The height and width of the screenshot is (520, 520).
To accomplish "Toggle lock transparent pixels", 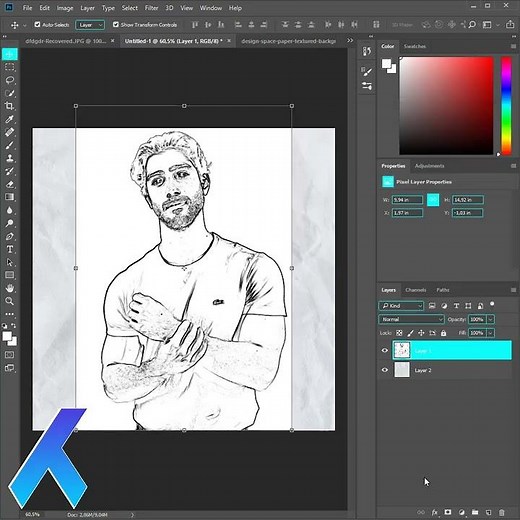I will pos(399,333).
